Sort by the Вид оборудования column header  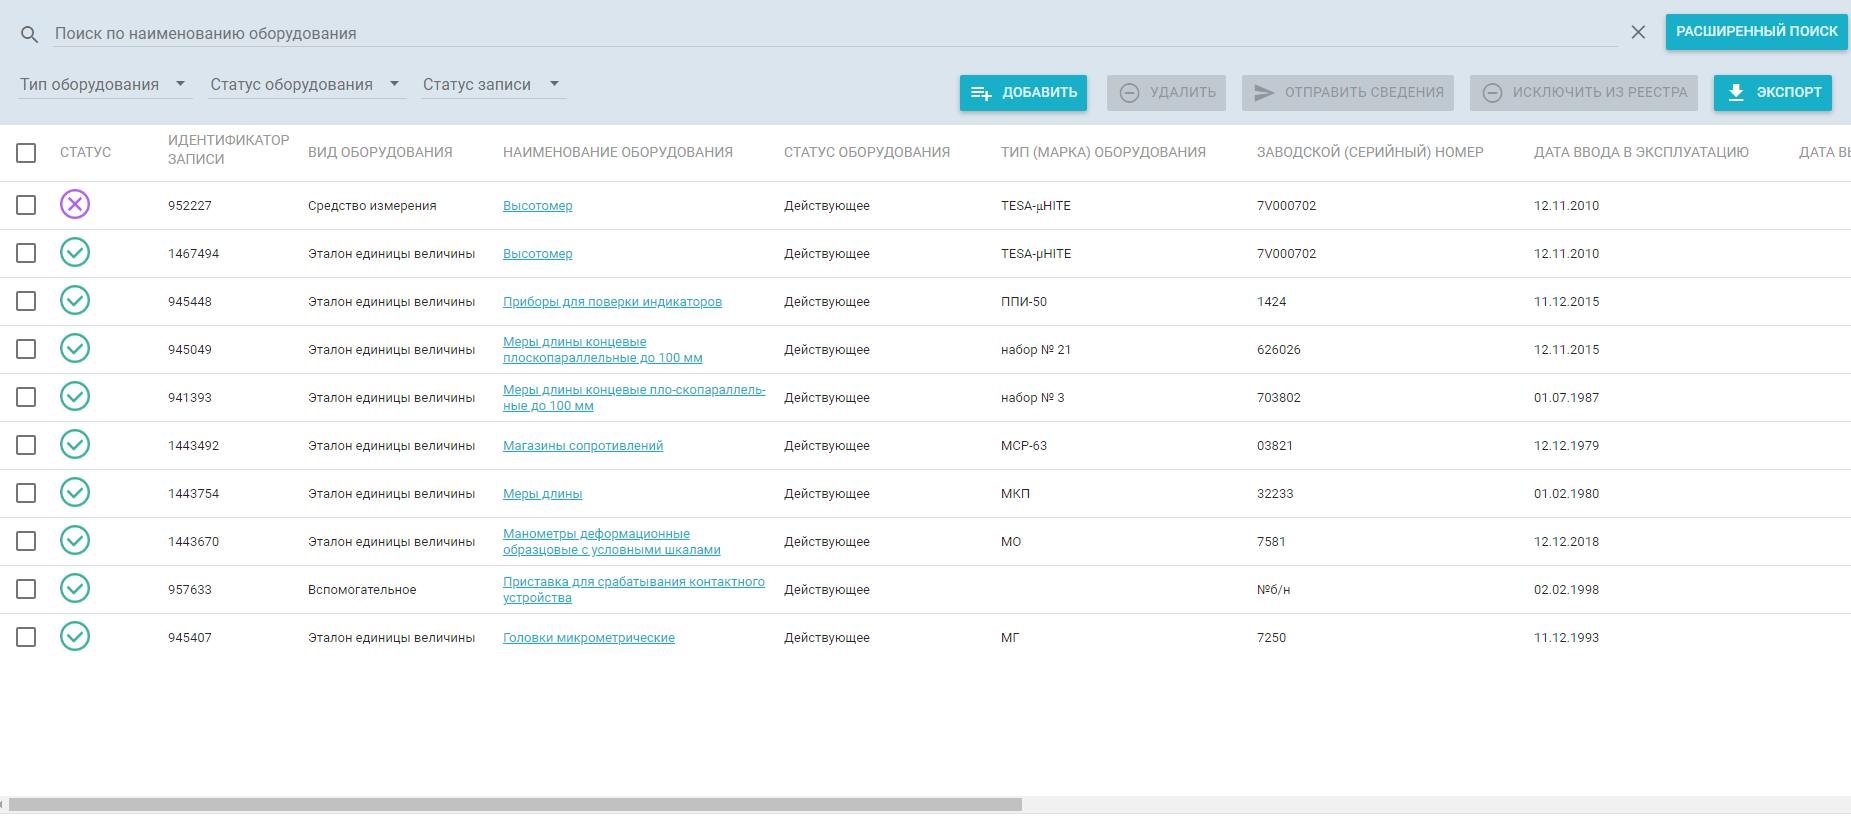[x=380, y=153]
